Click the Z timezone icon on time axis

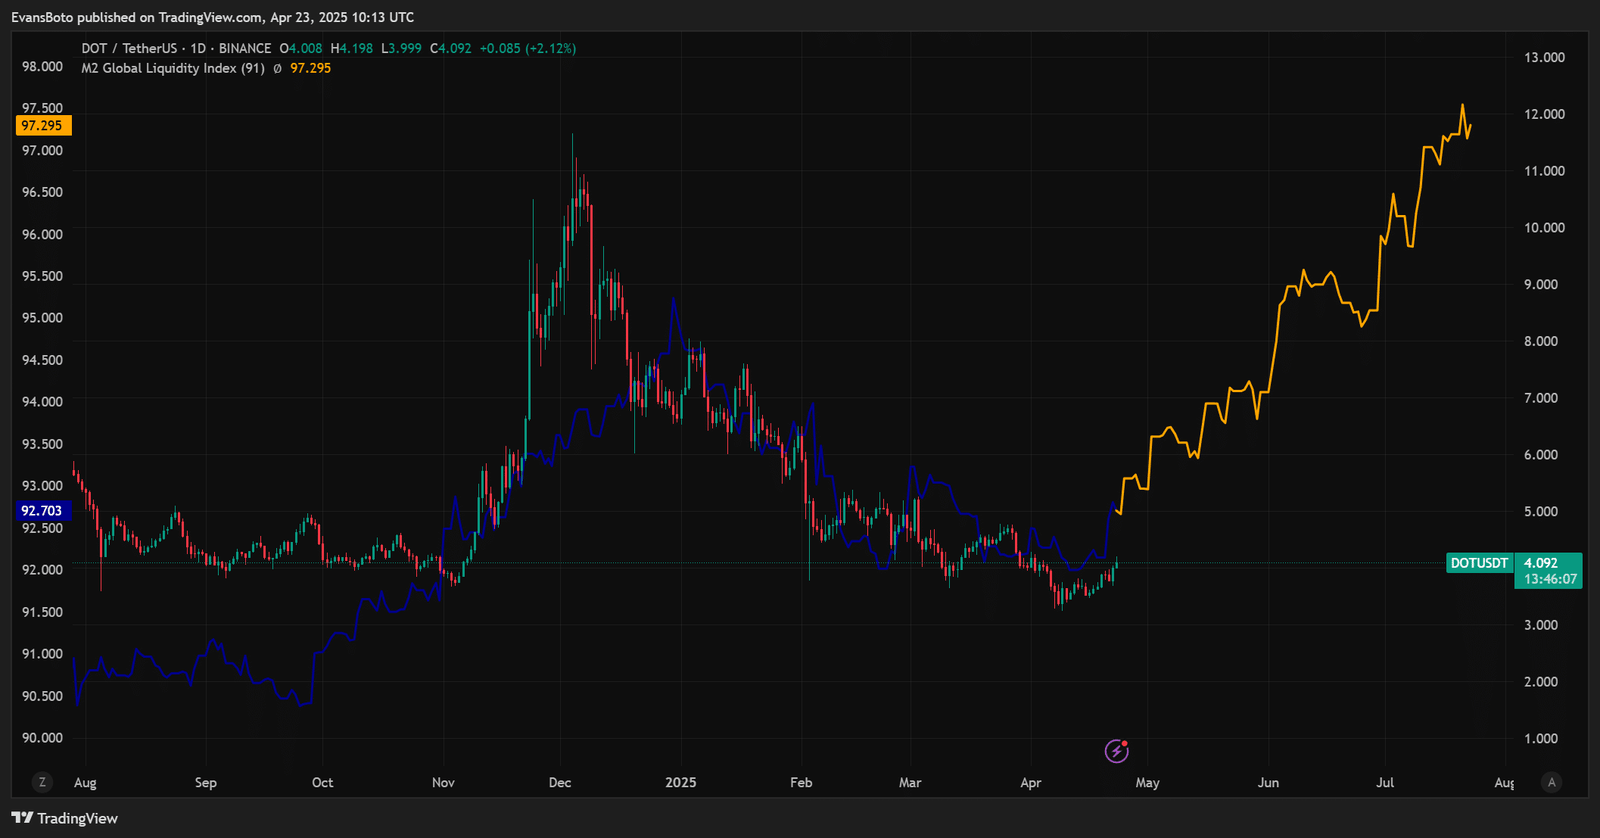tap(42, 782)
